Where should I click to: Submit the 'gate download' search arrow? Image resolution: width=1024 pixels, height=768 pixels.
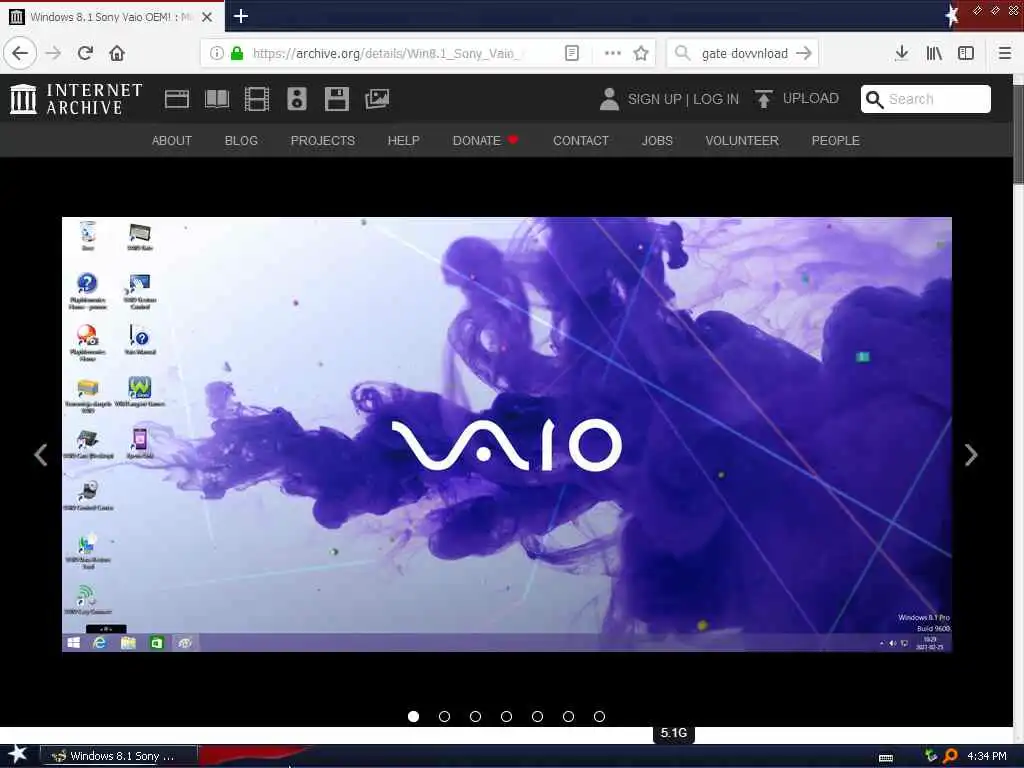pos(805,53)
